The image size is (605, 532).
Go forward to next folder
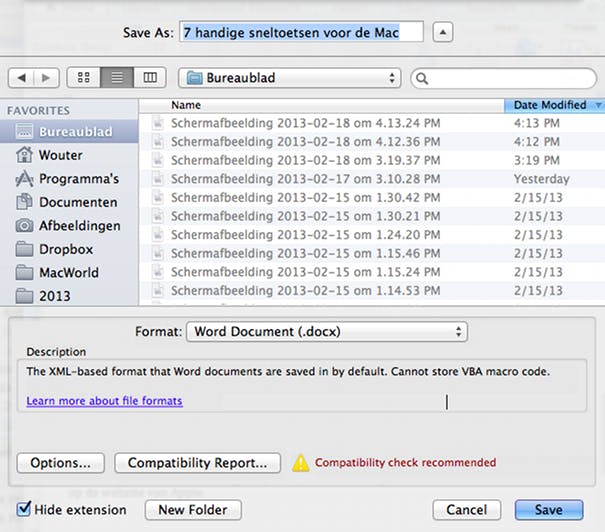pyautogui.click(x=46, y=77)
